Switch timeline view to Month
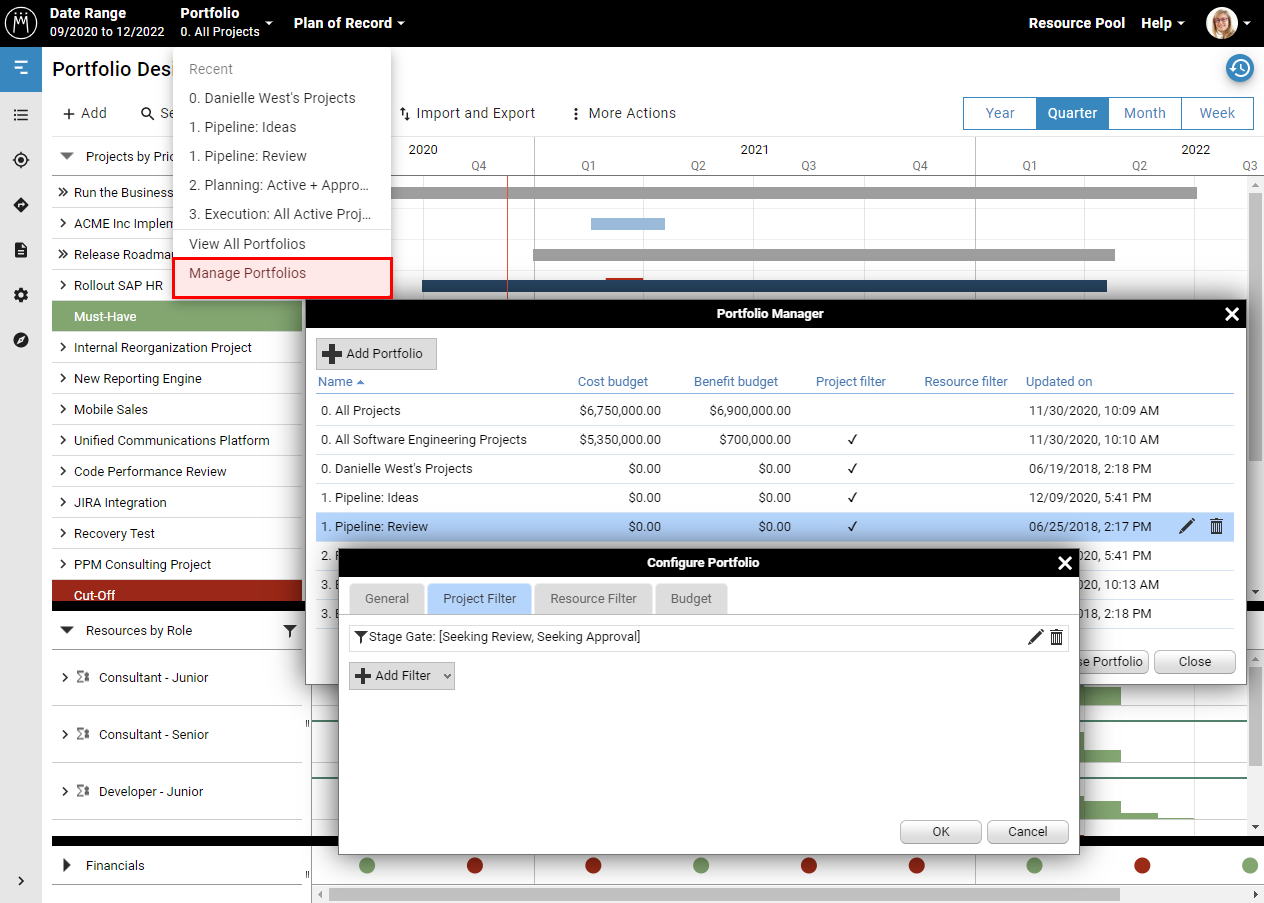Image resolution: width=1264 pixels, height=903 pixels. coord(1144,113)
